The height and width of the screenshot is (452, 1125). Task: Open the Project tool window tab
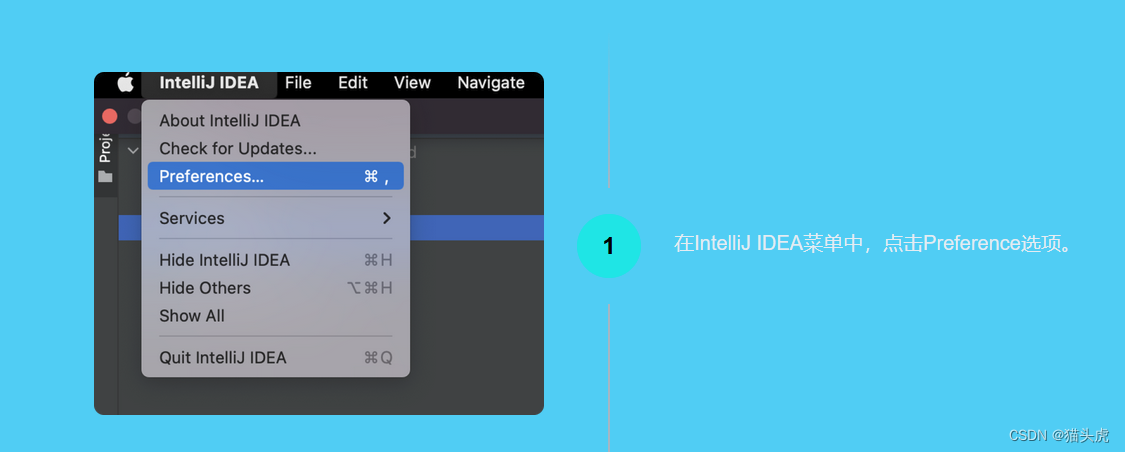(105, 147)
